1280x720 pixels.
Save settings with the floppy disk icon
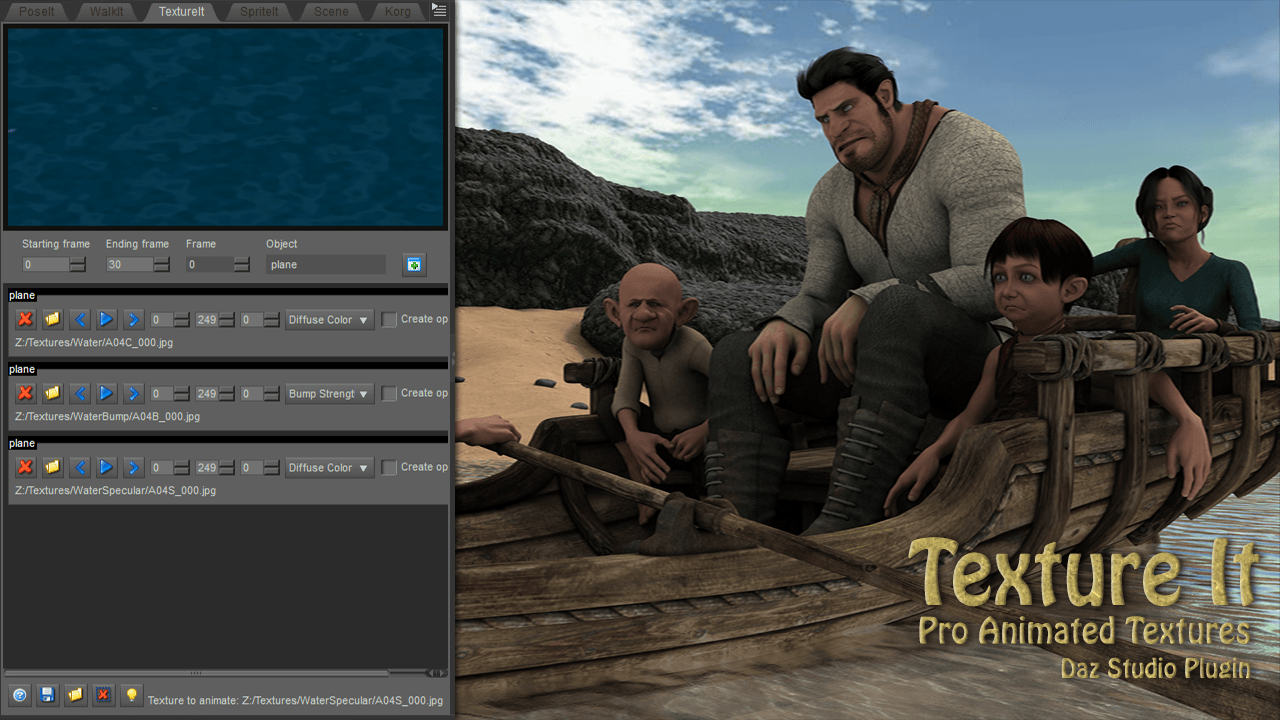click(x=47, y=695)
